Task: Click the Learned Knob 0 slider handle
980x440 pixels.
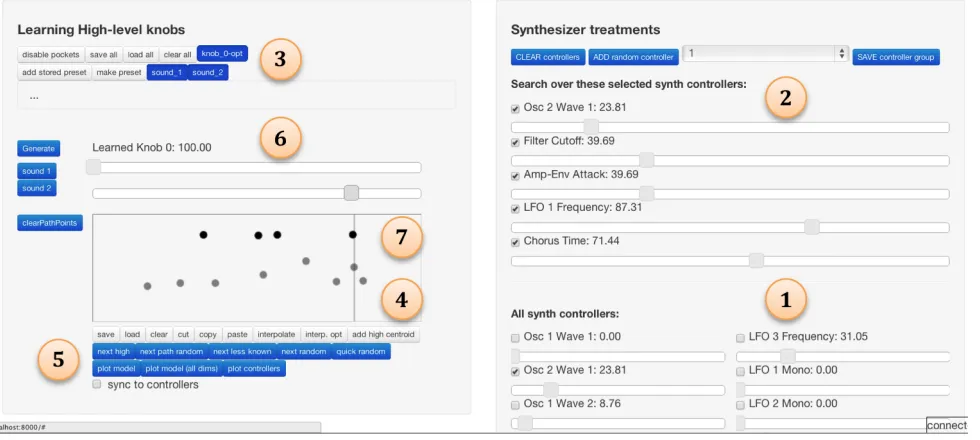Action: [x=93, y=167]
